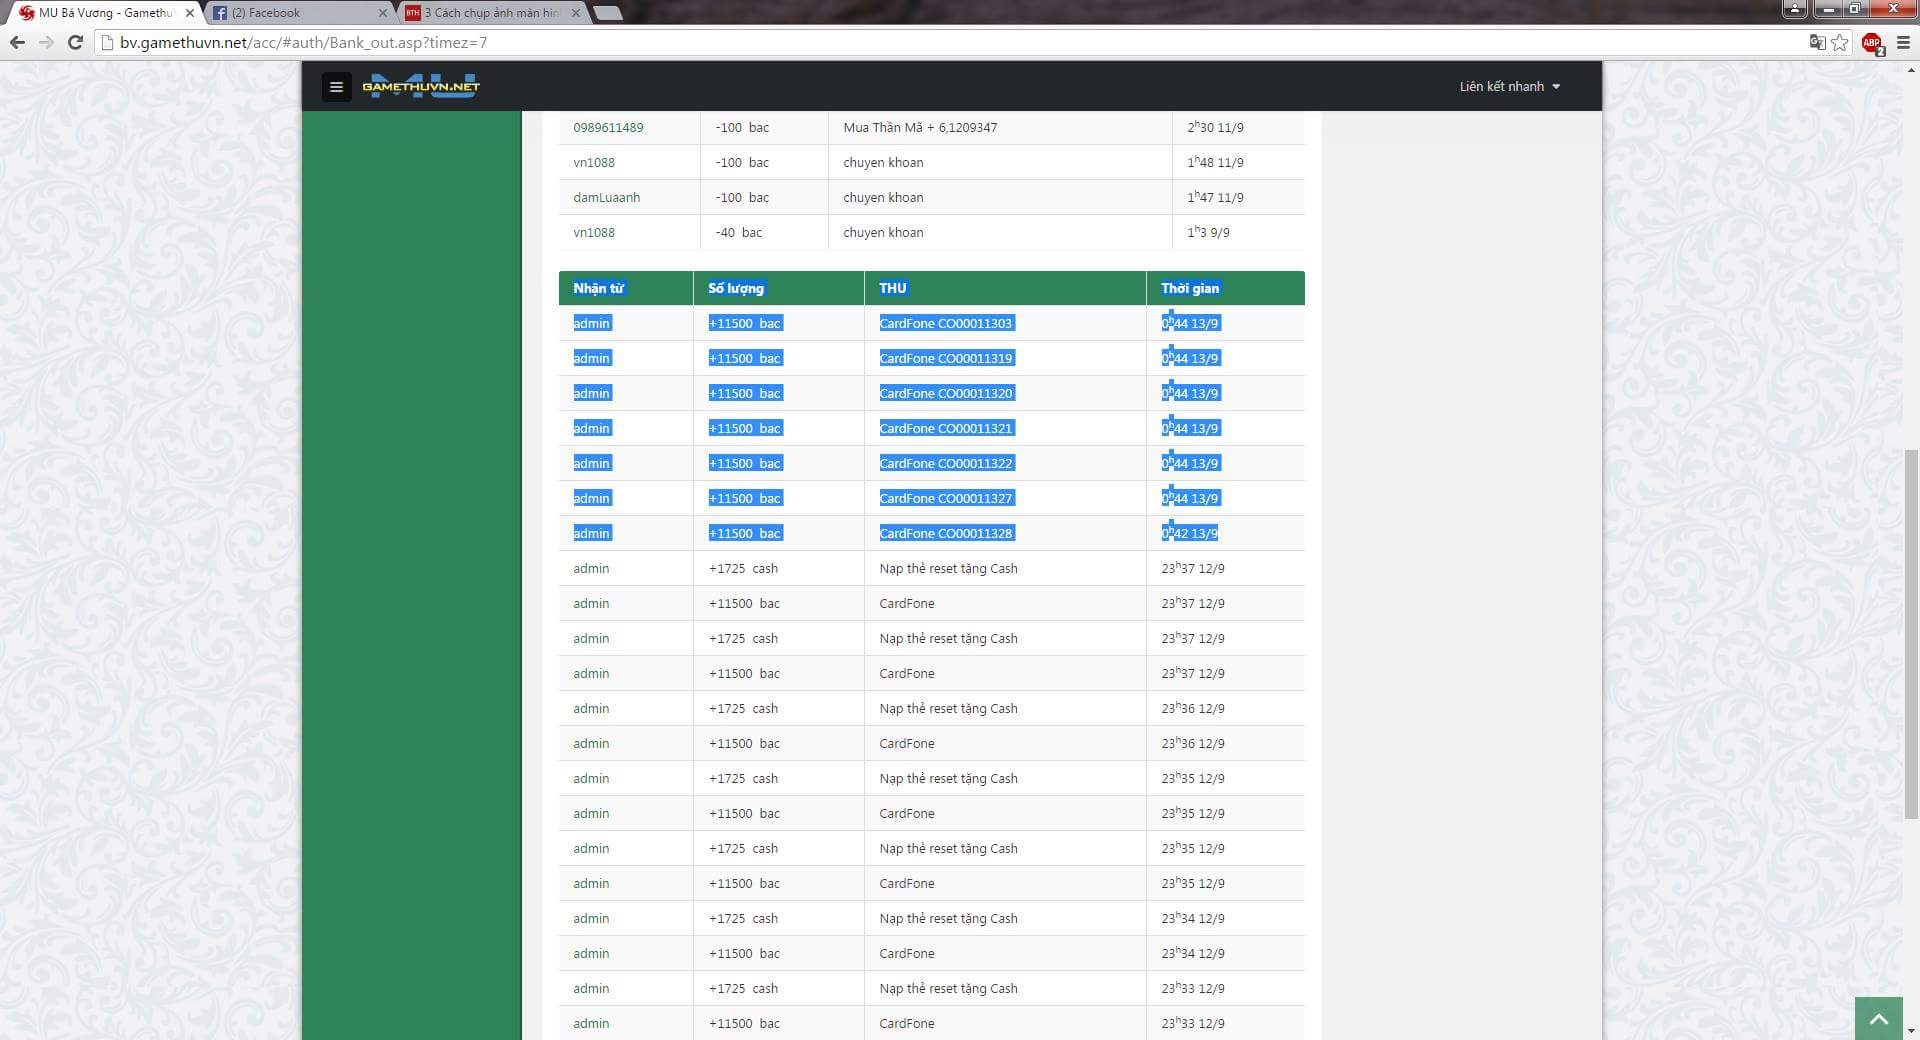Click the Chrome user profile button
Screen dimensions: 1920x1040
1795,9
